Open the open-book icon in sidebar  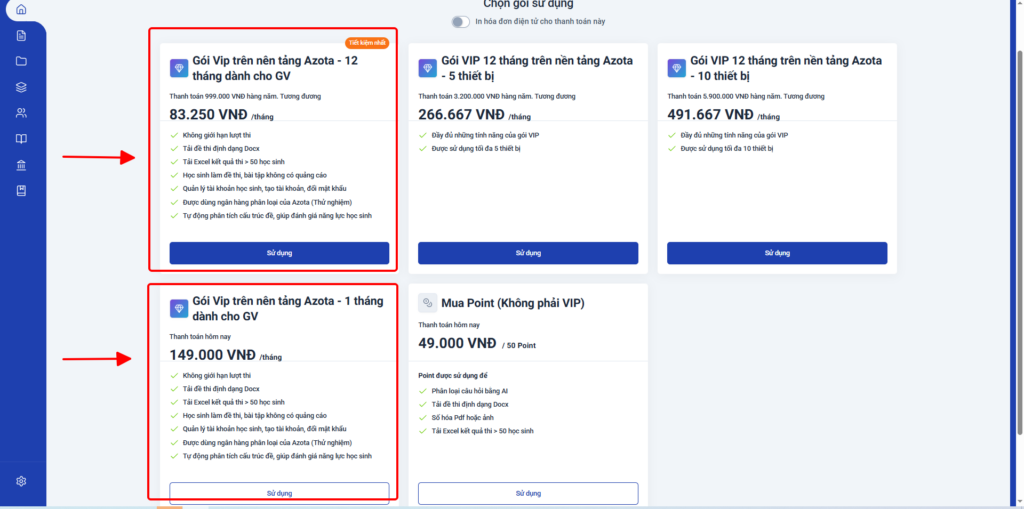(x=22, y=139)
